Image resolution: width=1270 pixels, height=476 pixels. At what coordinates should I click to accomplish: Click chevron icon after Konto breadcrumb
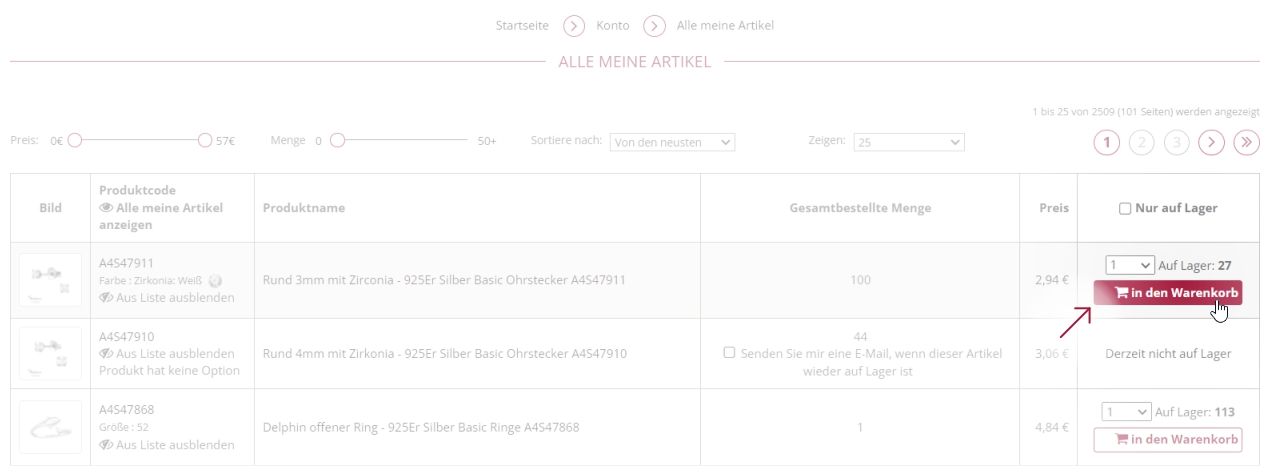point(655,26)
